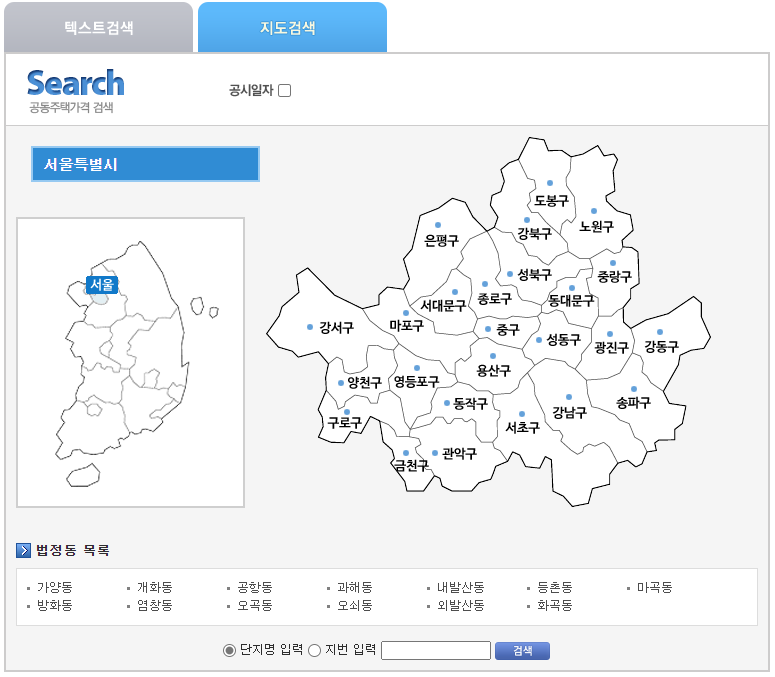This screenshot has height=677, width=775.
Task: Select 강동구 district on the map
Action: (x=661, y=346)
